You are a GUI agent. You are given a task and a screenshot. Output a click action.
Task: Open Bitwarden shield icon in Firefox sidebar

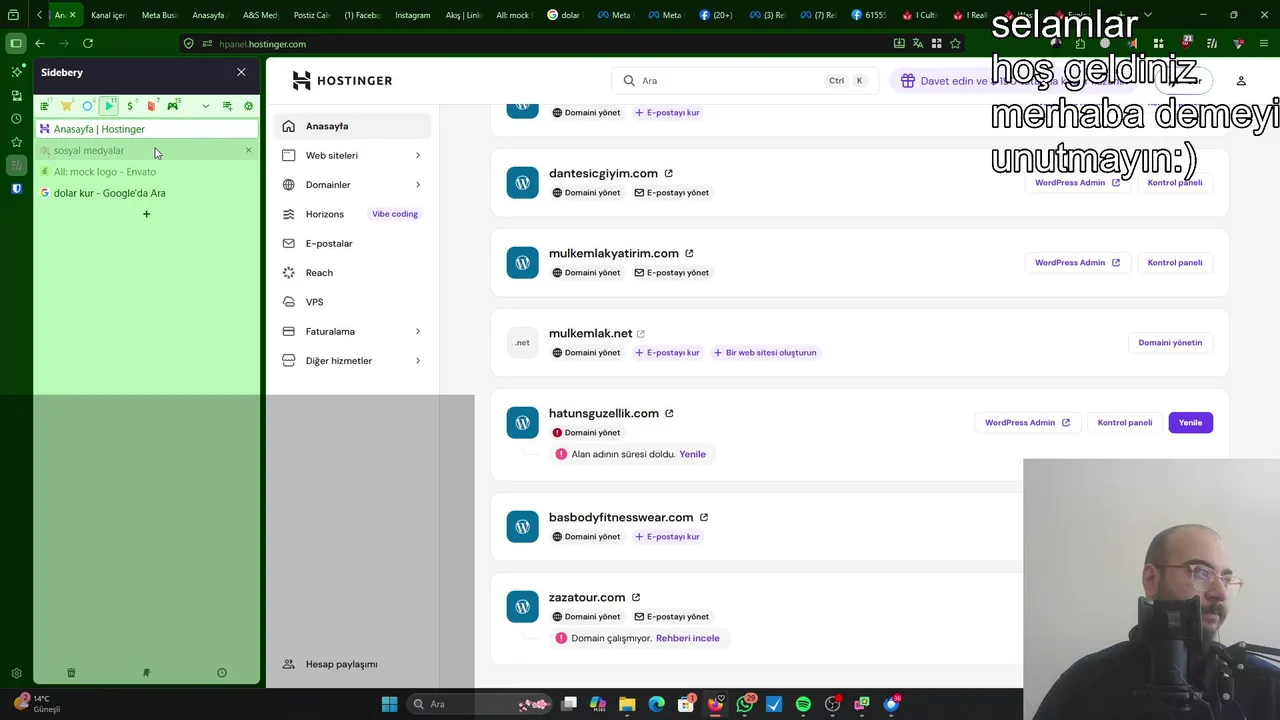(x=16, y=188)
